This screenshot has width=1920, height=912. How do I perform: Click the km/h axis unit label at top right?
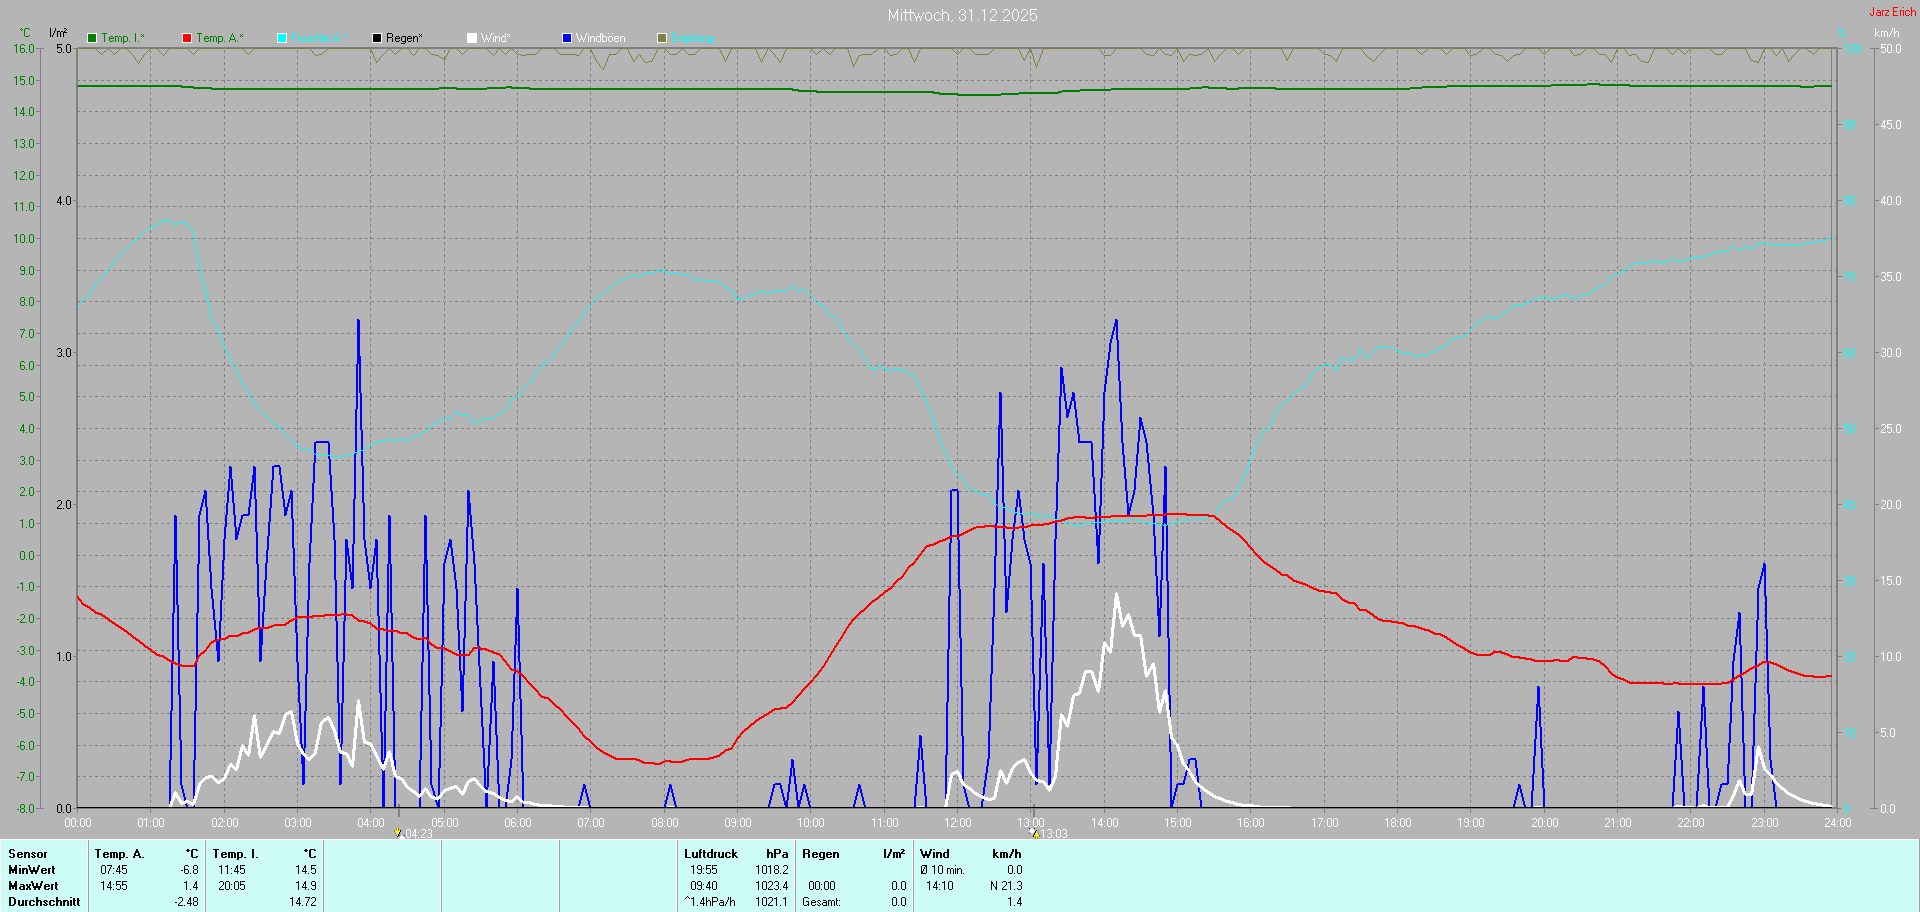1887,33
